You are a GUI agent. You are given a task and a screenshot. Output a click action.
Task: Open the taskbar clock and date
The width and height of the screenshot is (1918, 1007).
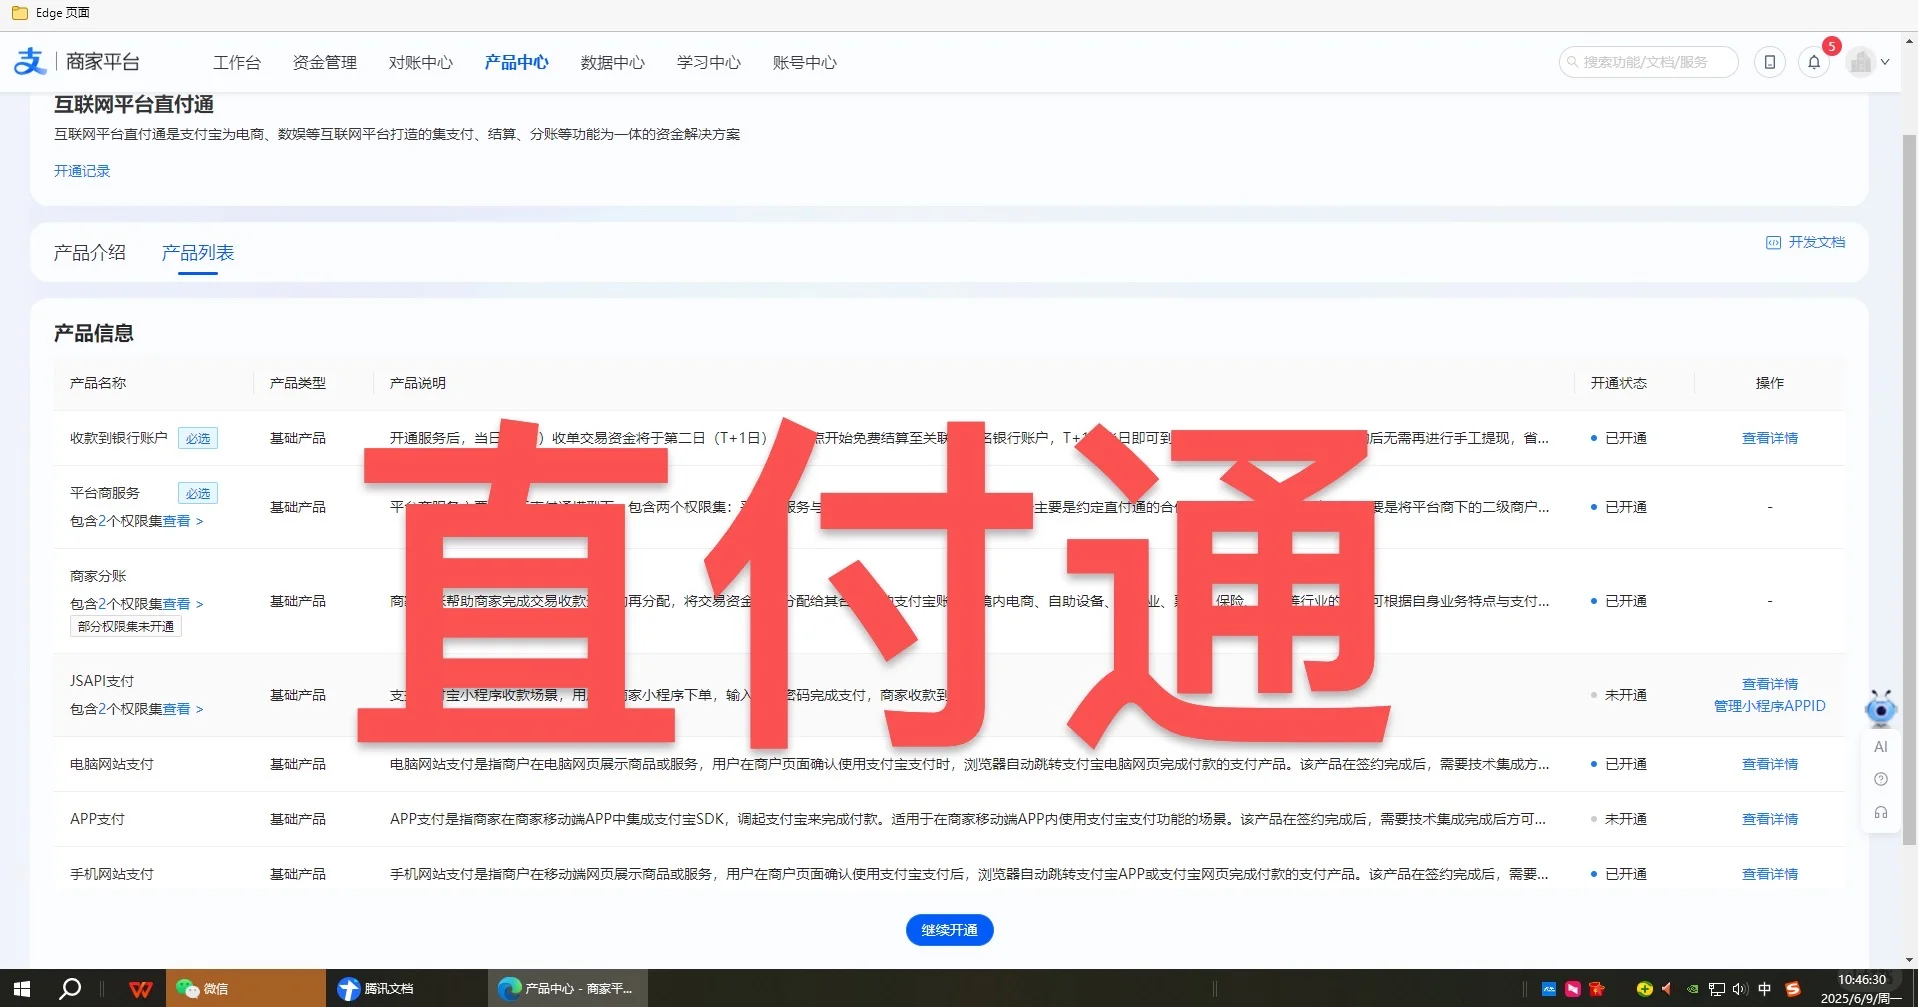click(x=1861, y=989)
